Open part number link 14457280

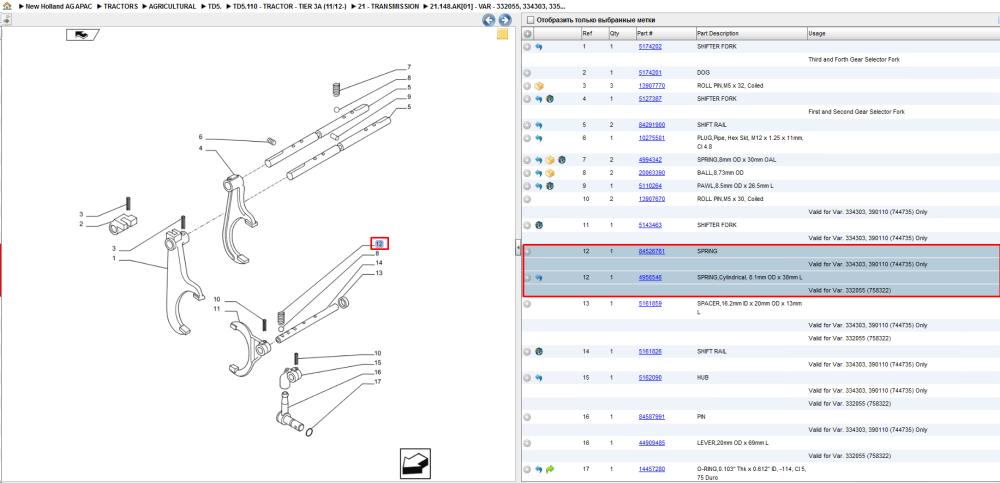click(651, 469)
